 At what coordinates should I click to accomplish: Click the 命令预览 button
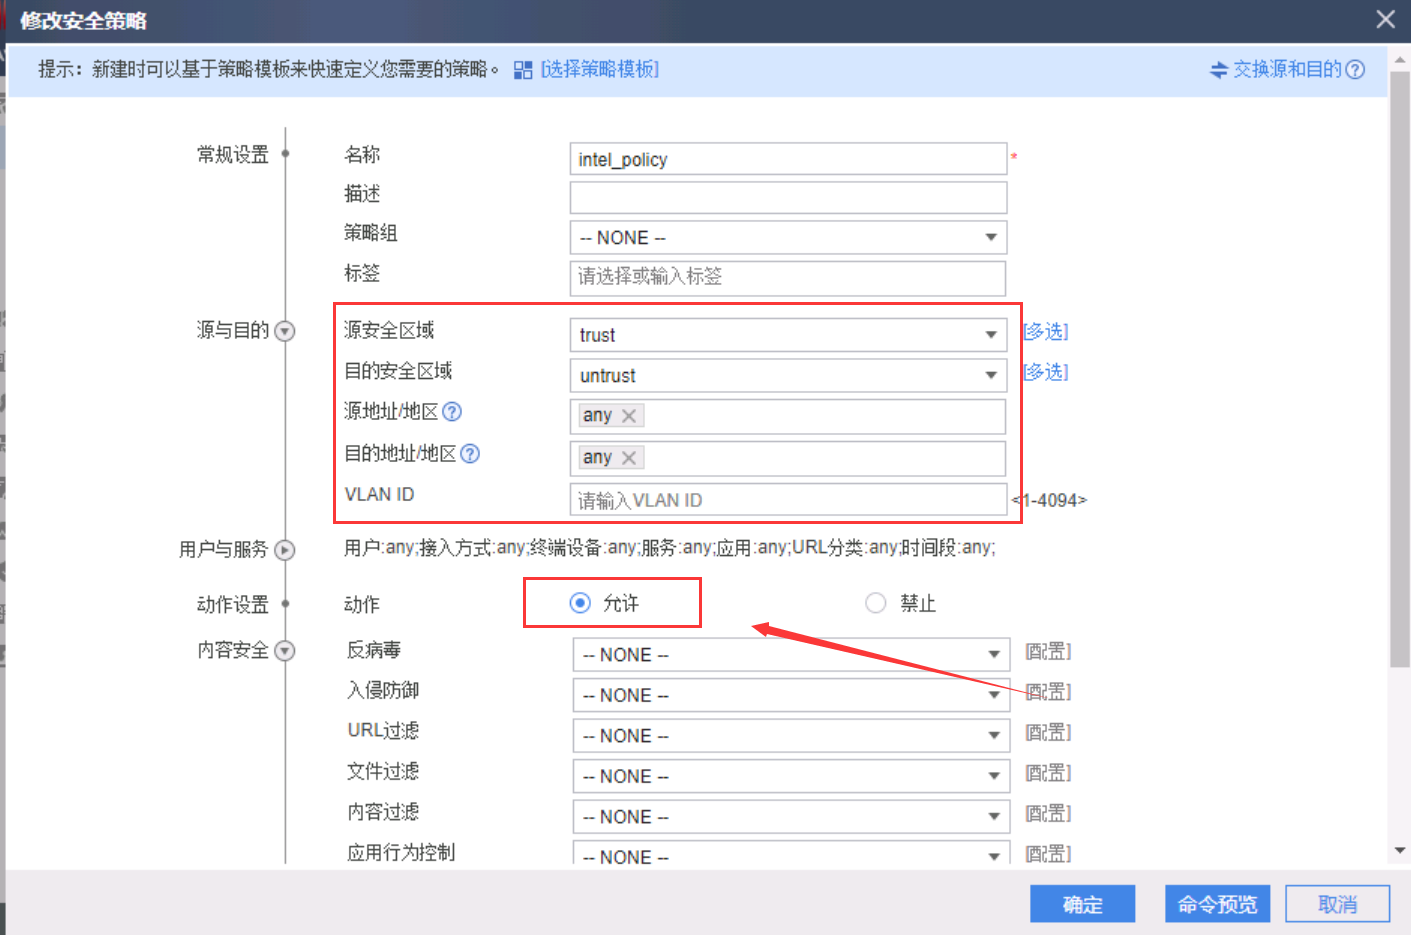click(1217, 904)
